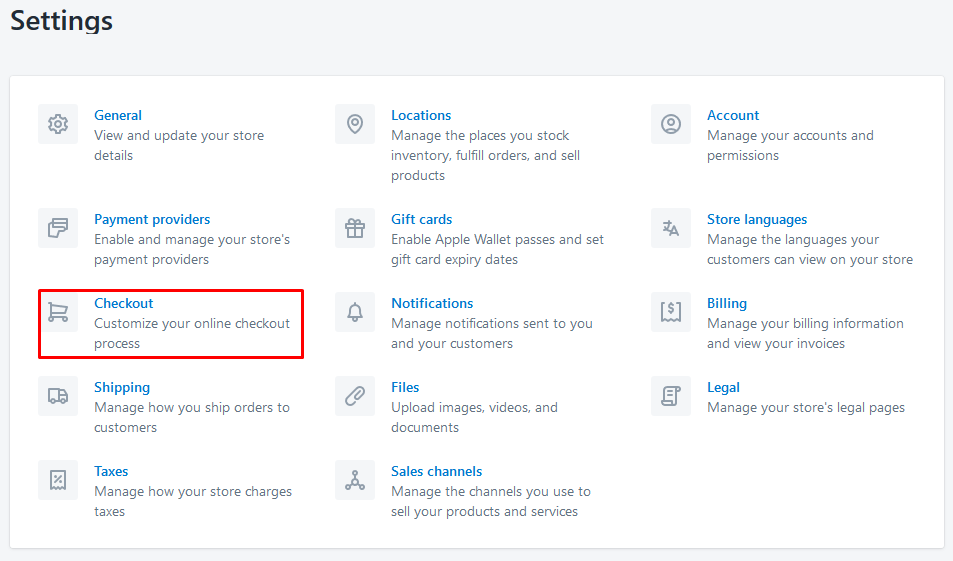
Task: Click the Legal document scroll icon
Action: coord(671,396)
